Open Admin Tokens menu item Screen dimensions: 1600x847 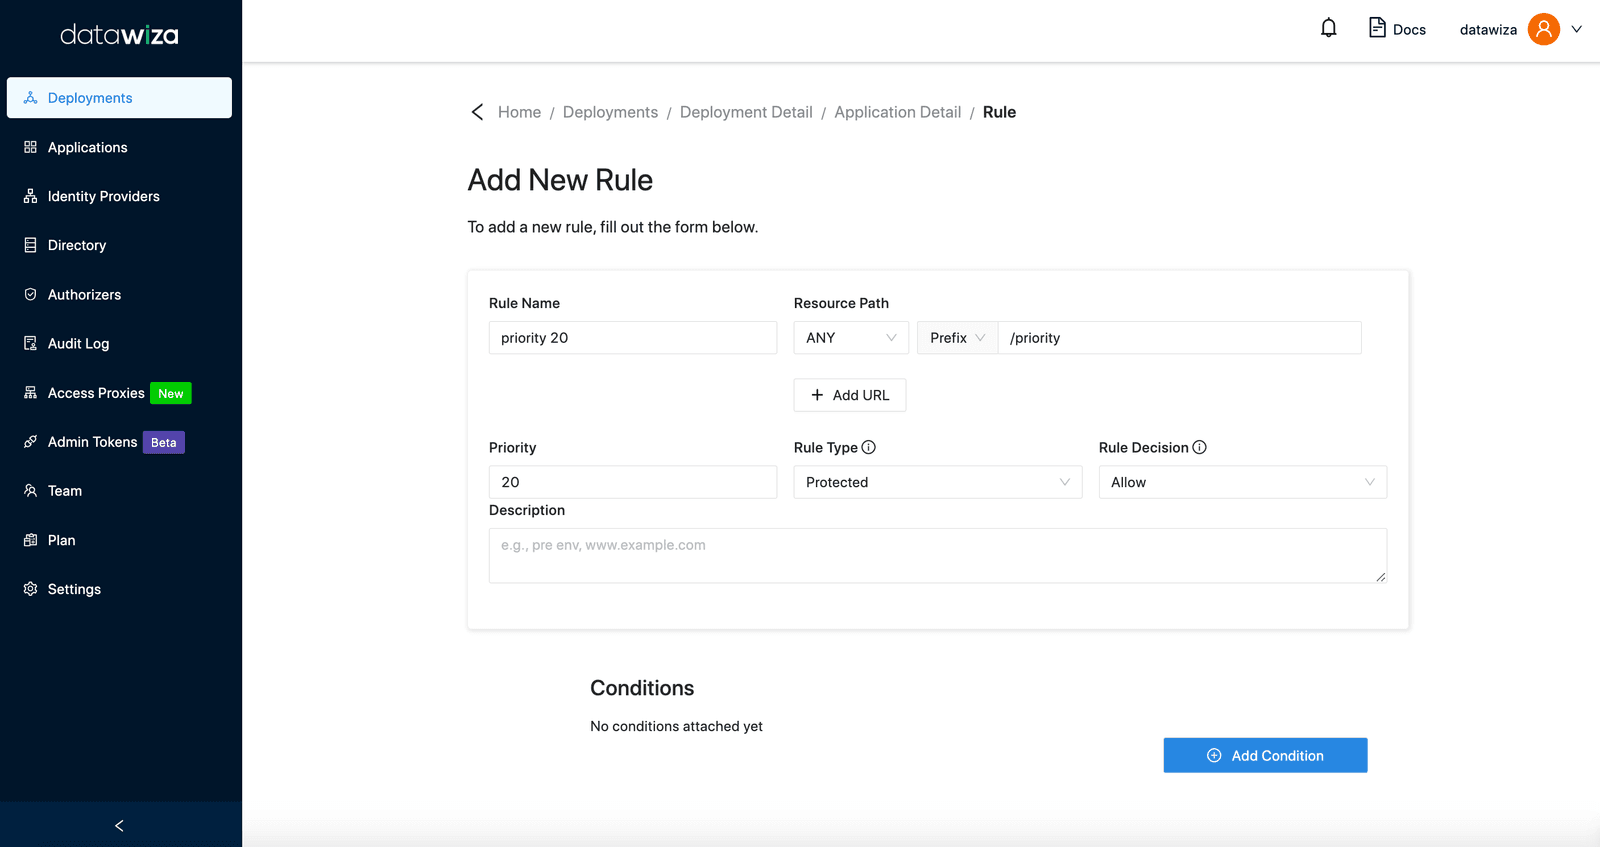click(x=119, y=442)
